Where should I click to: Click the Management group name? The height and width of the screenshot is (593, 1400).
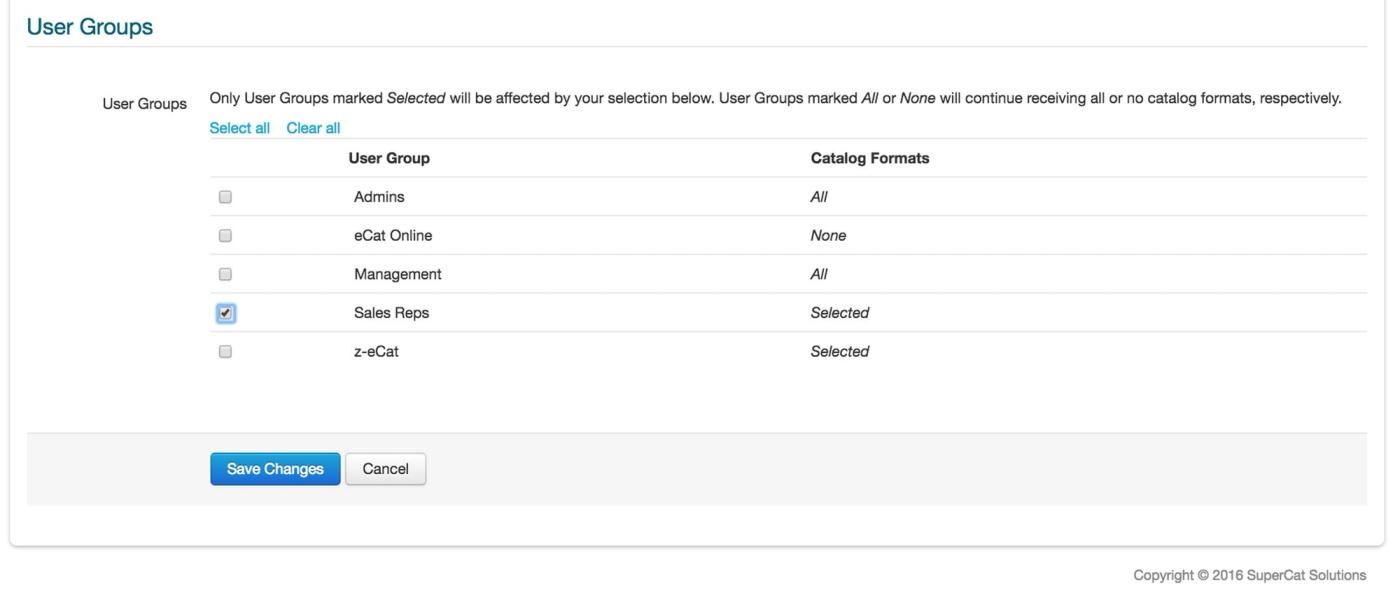click(x=397, y=274)
